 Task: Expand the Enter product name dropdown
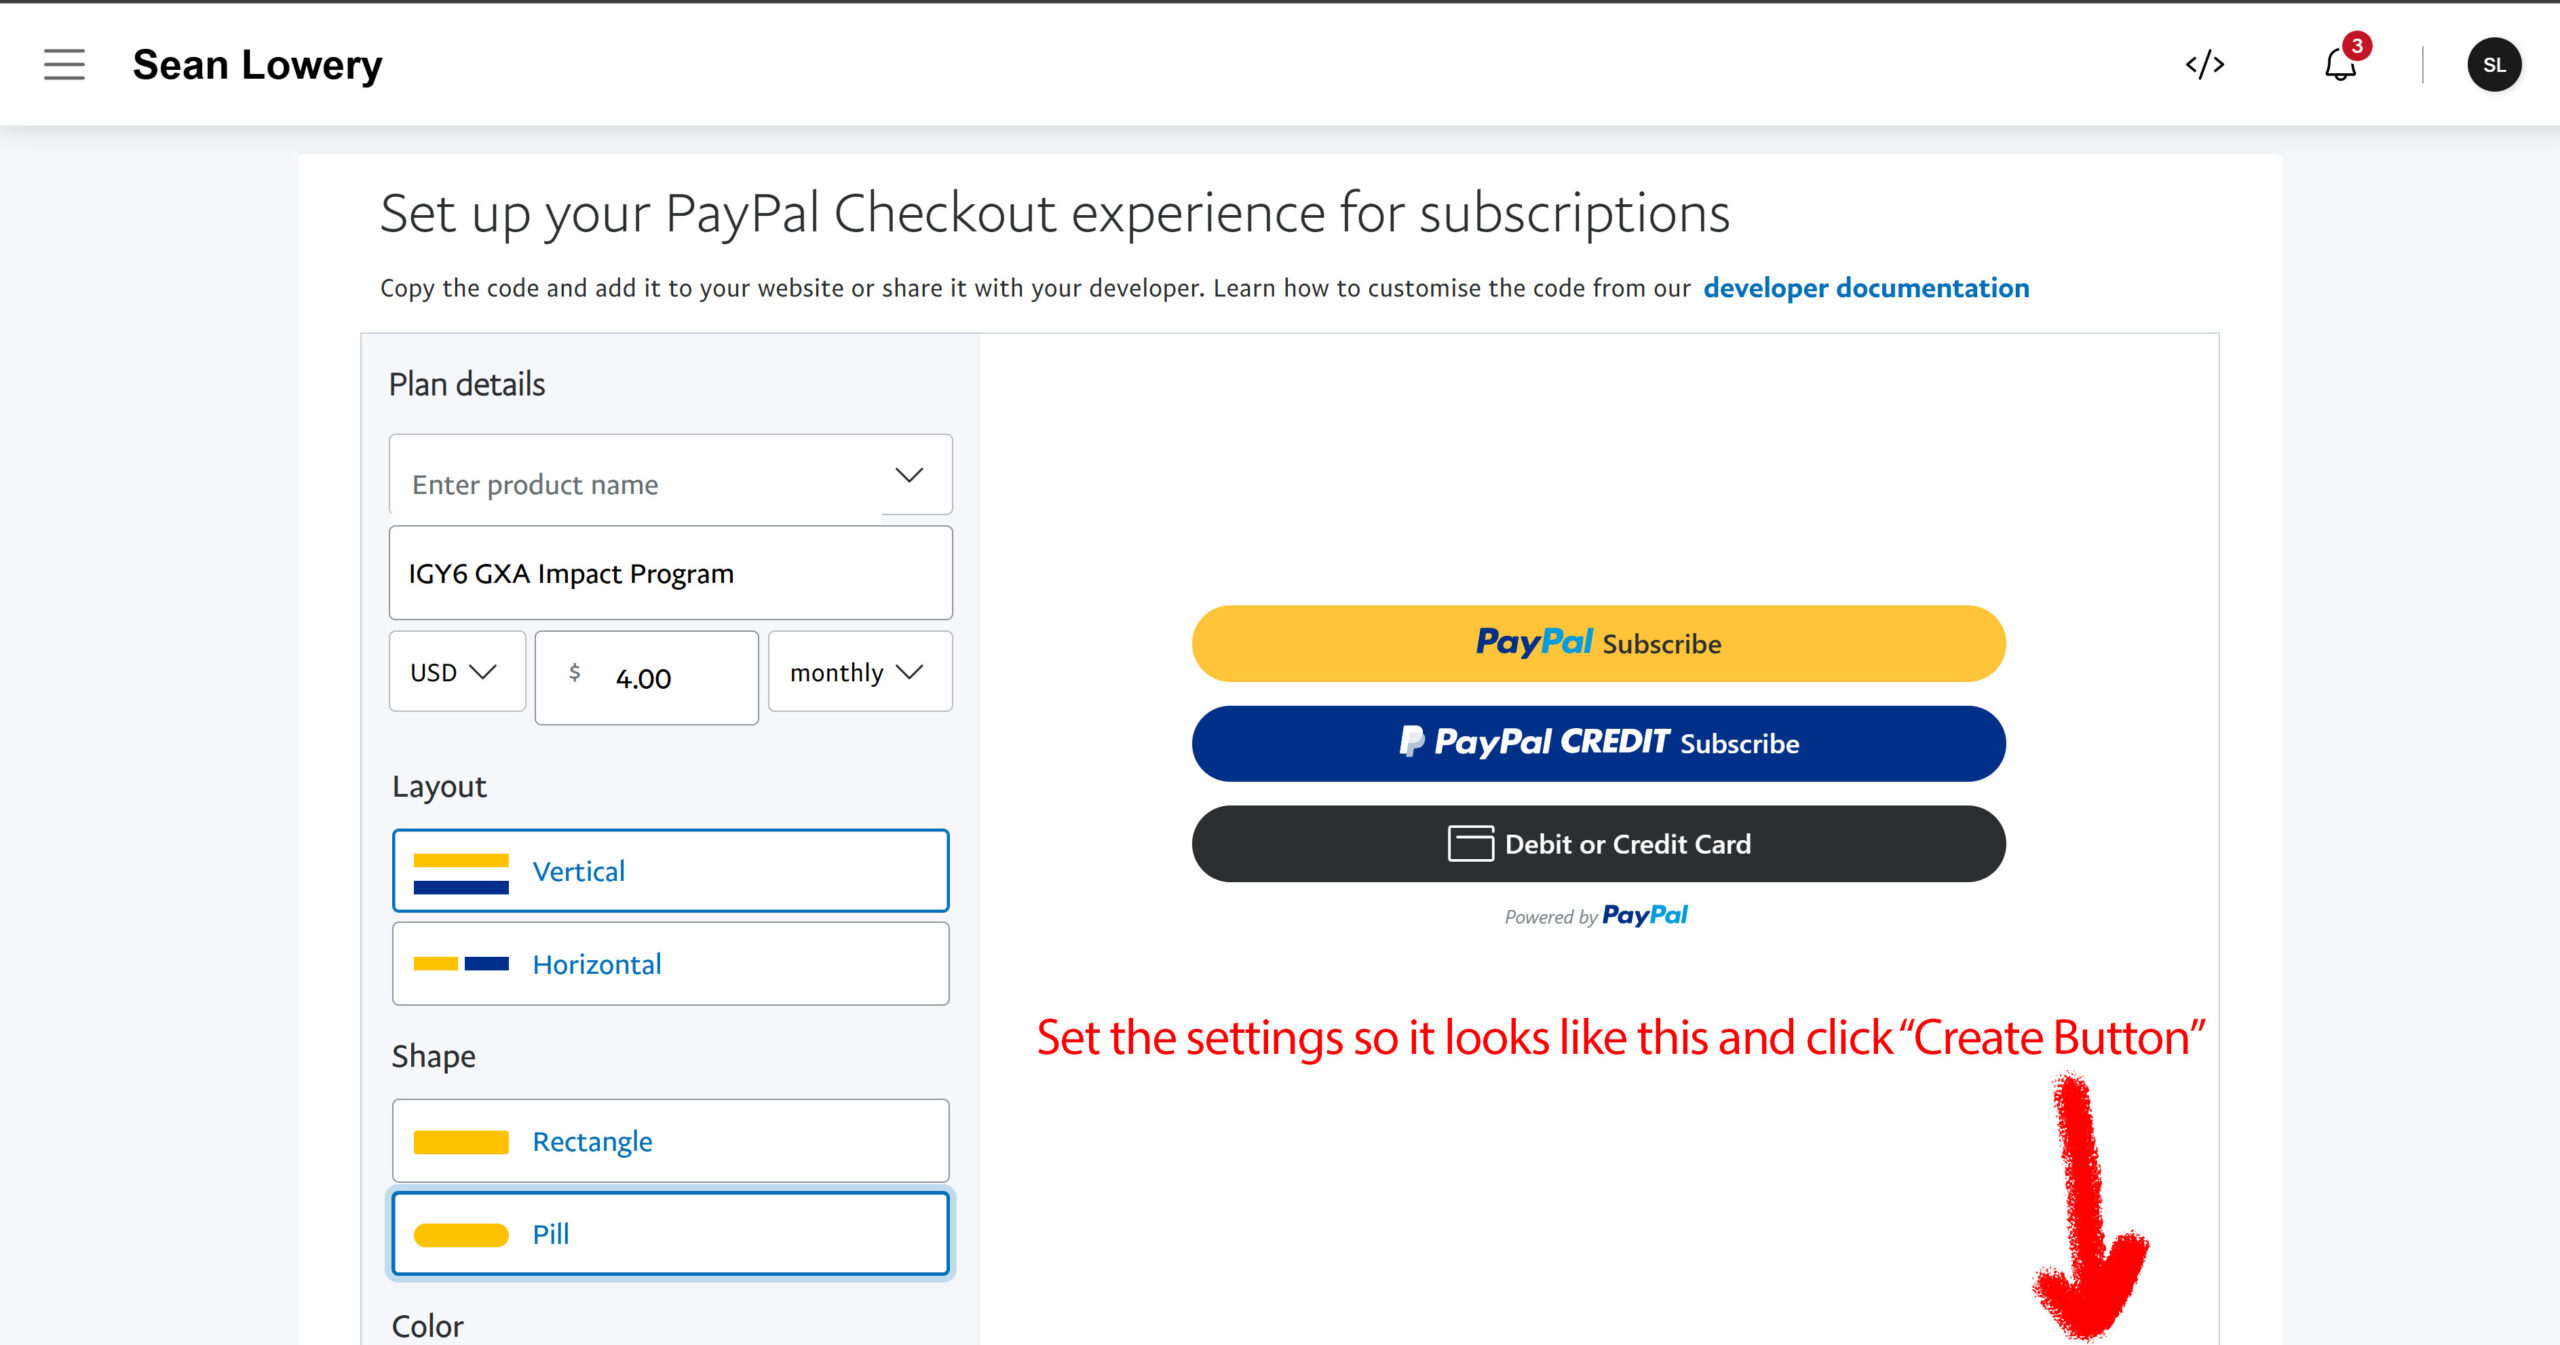point(908,476)
